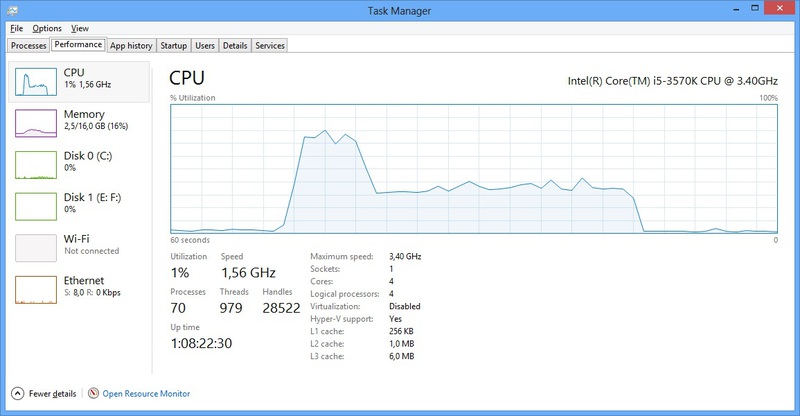
Task: Open the View menu
Action: [x=80, y=29]
